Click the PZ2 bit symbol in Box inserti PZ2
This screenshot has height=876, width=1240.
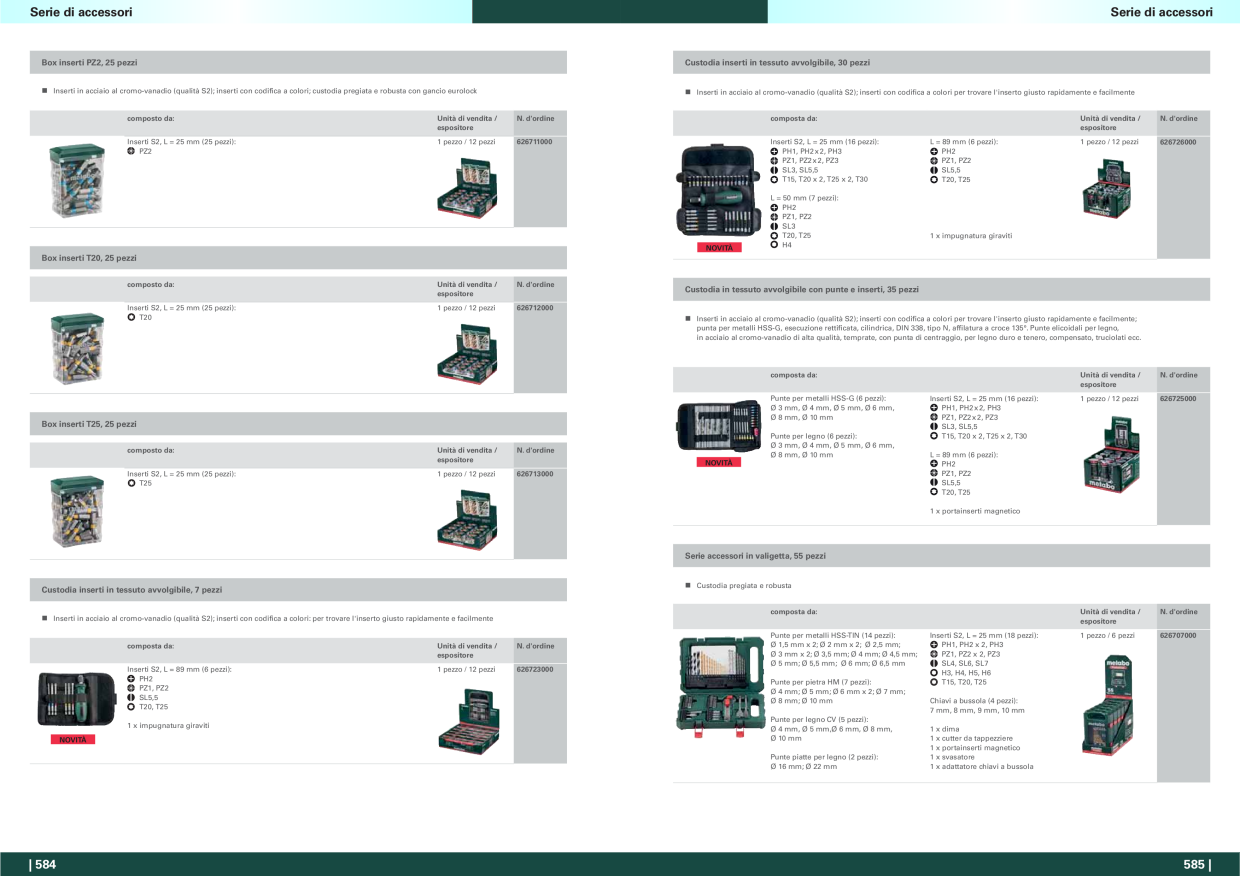[131, 151]
